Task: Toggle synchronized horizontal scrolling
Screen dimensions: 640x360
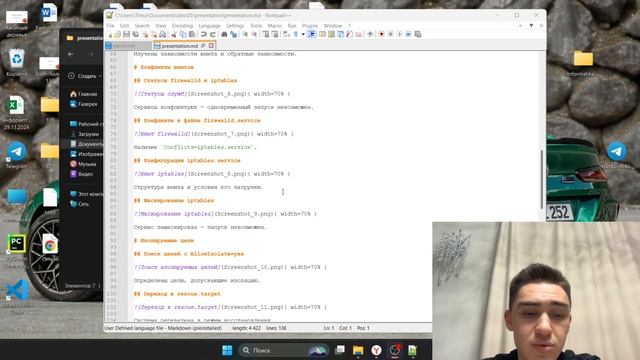Action: coord(275,34)
